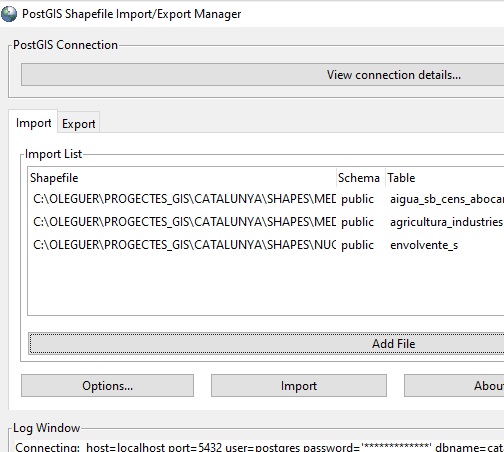
Task: Select the Import tab
Action: click(x=33, y=123)
